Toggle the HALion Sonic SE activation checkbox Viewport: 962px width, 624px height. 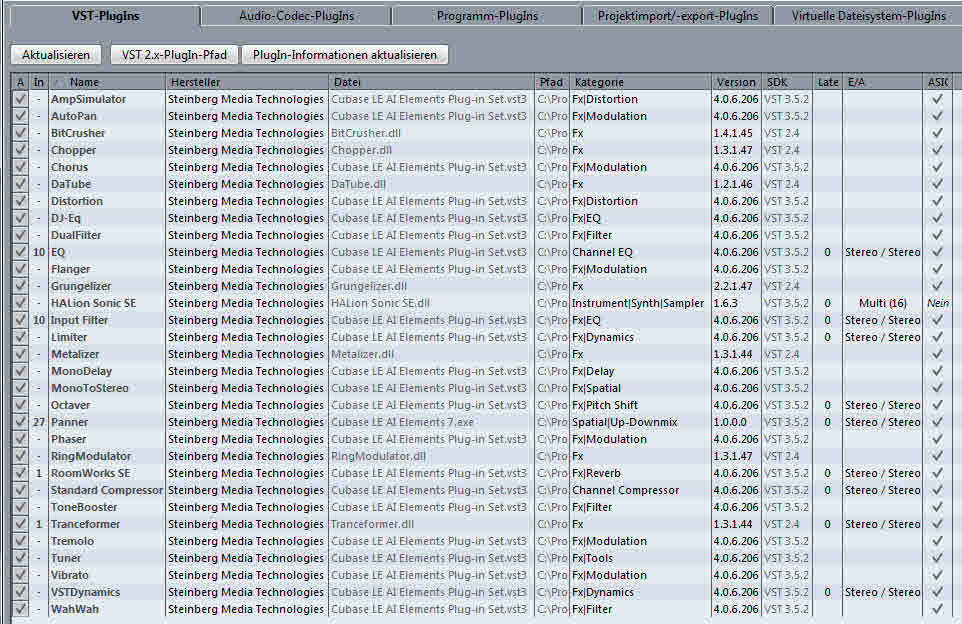coord(20,303)
